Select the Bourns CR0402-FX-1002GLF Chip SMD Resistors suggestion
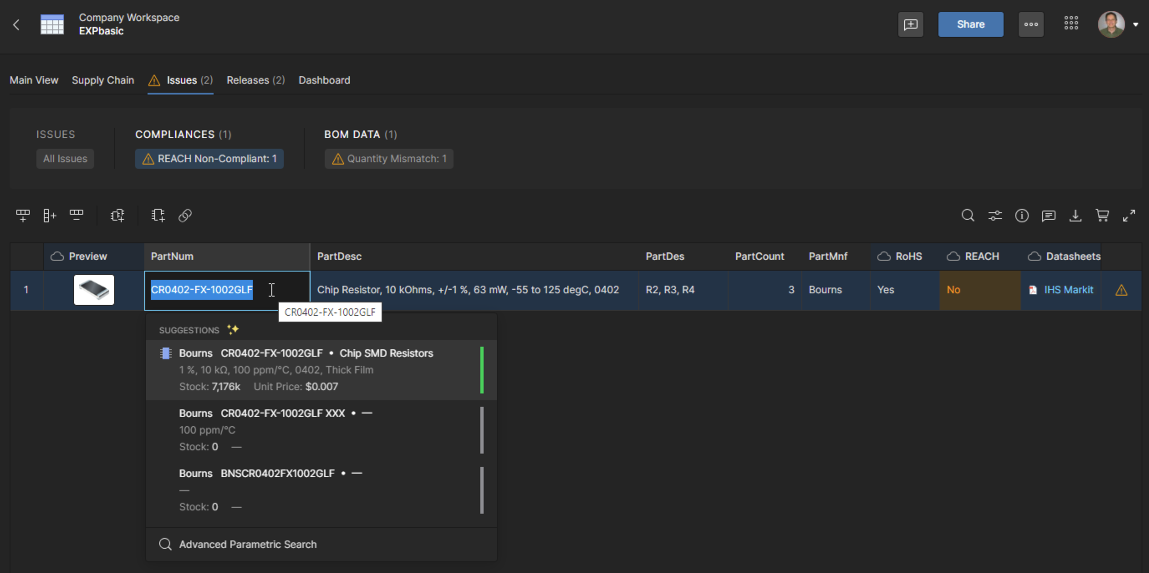Viewport: 1149px width, 573px height. click(x=320, y=369)
